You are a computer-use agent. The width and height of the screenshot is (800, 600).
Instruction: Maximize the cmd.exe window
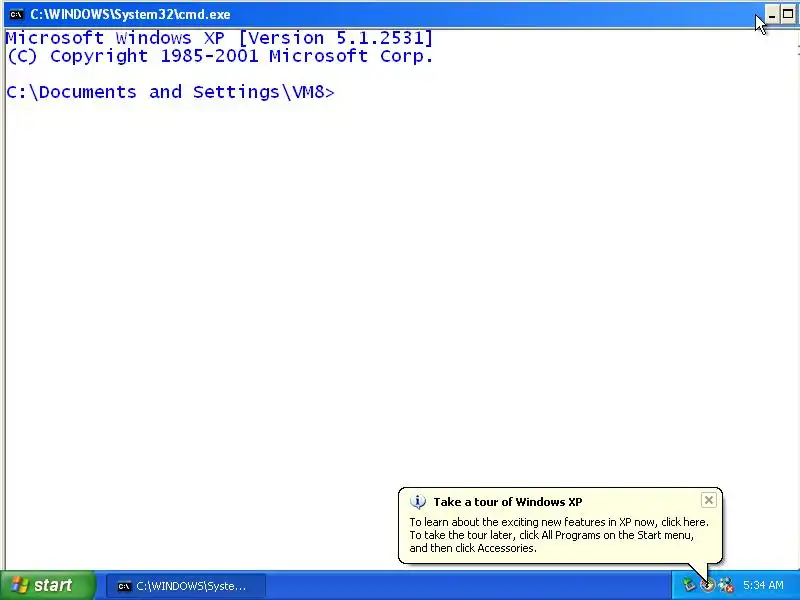click(788, 15)
